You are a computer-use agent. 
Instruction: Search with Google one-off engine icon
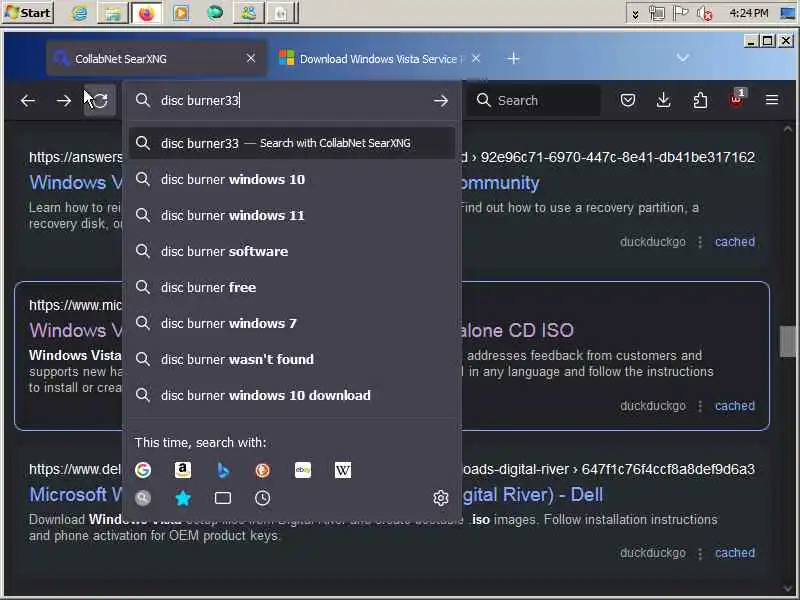tap(143, 470)
